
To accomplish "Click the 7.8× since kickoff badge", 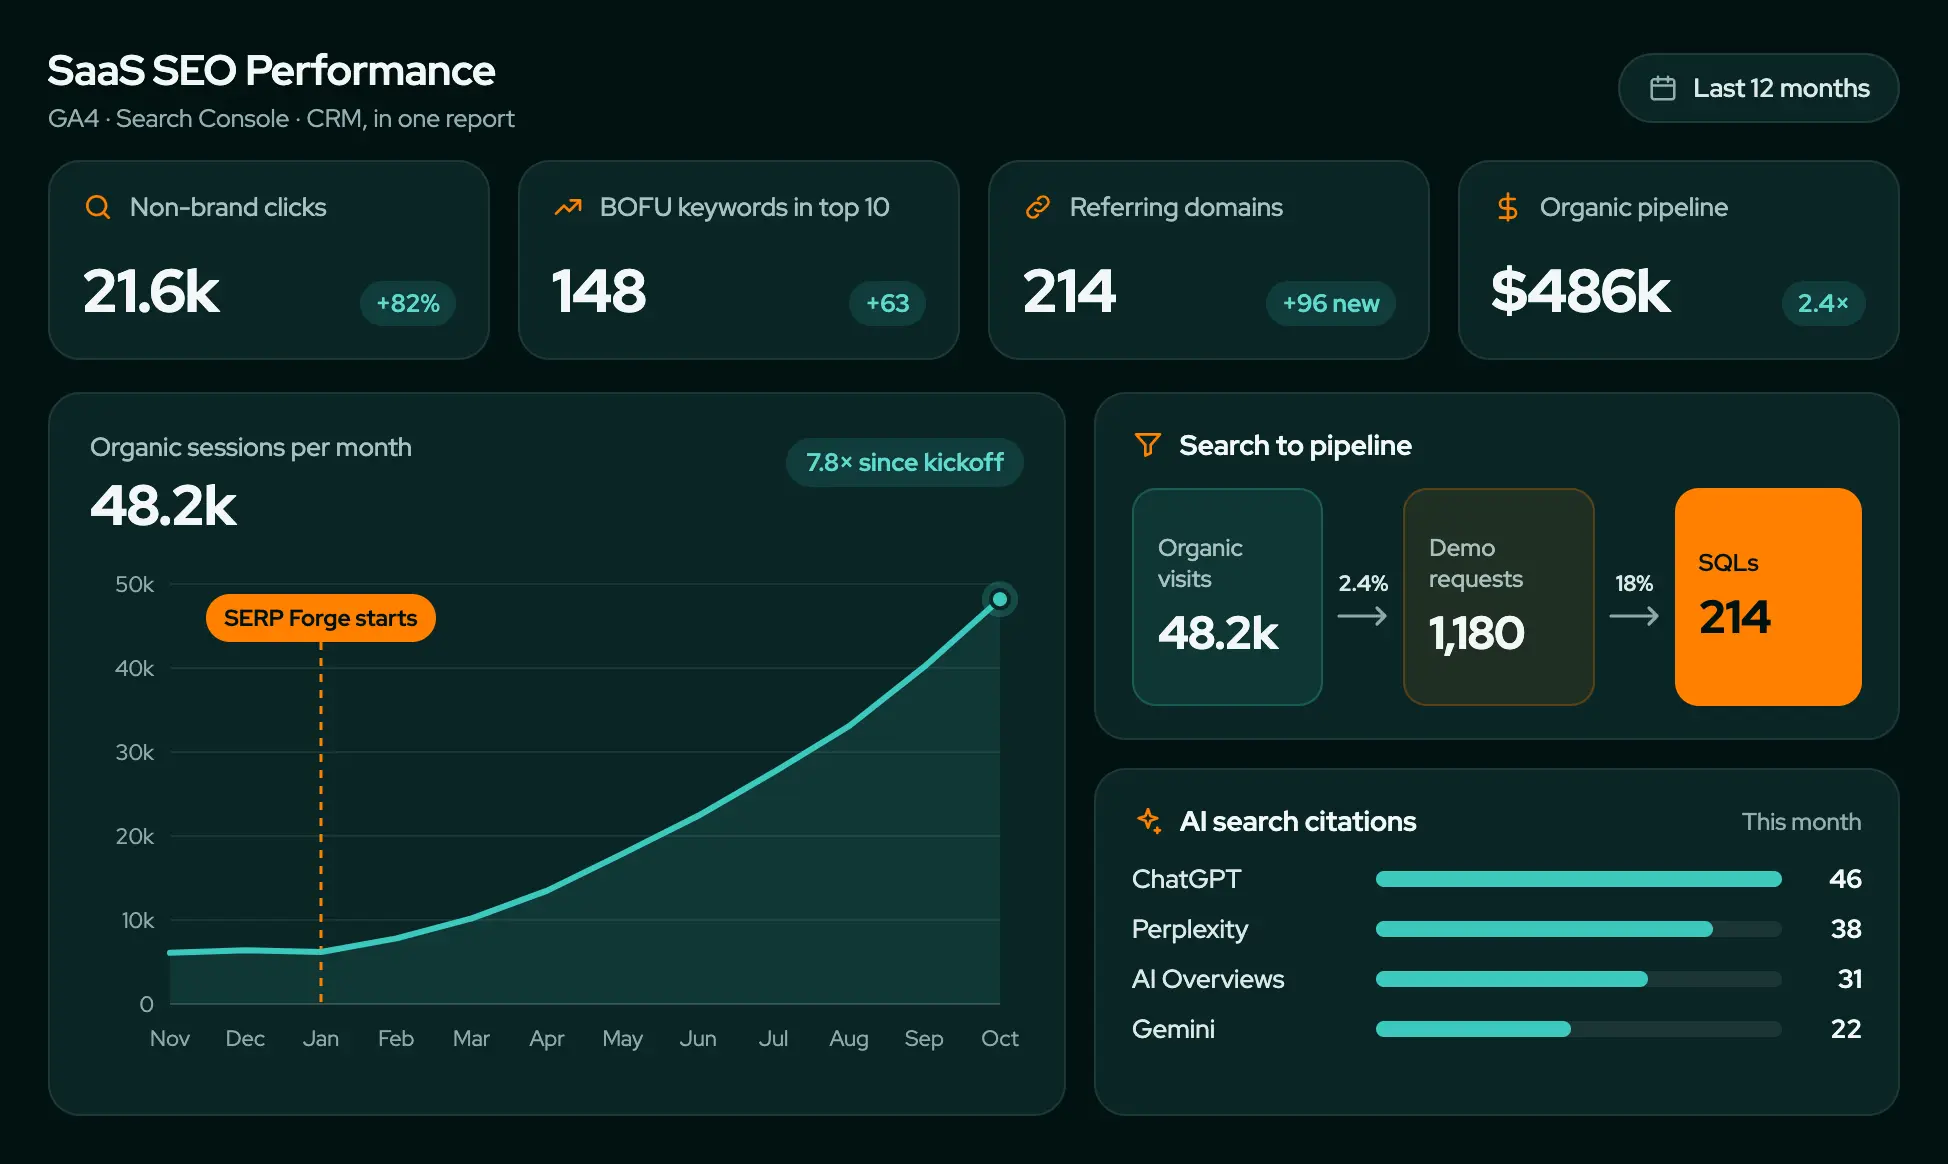I will [905, 462].
